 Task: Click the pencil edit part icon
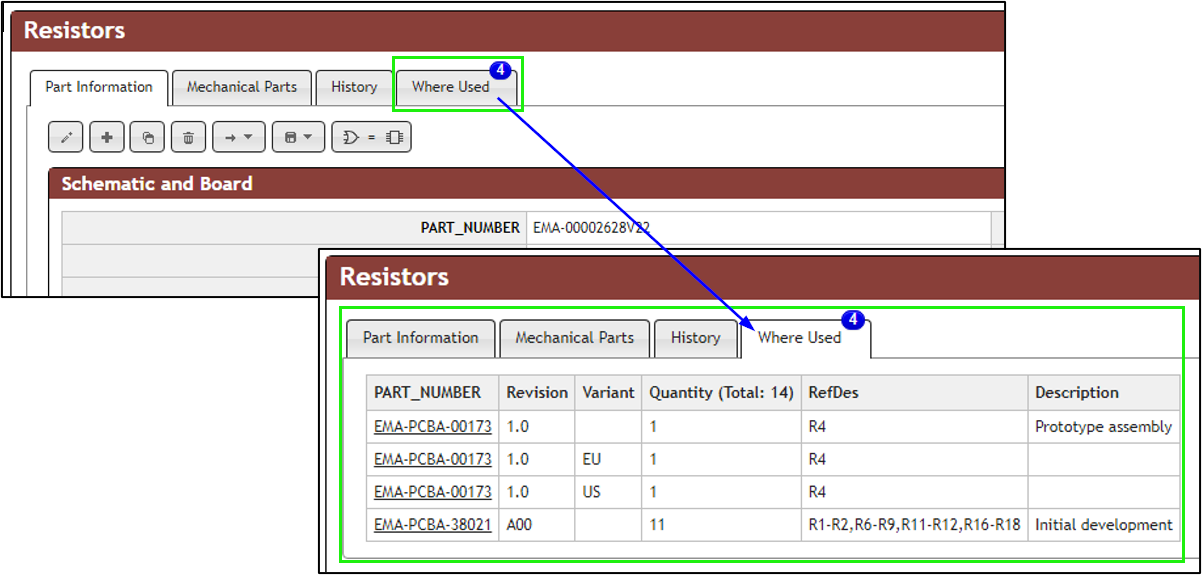click(x=66, y=138)
